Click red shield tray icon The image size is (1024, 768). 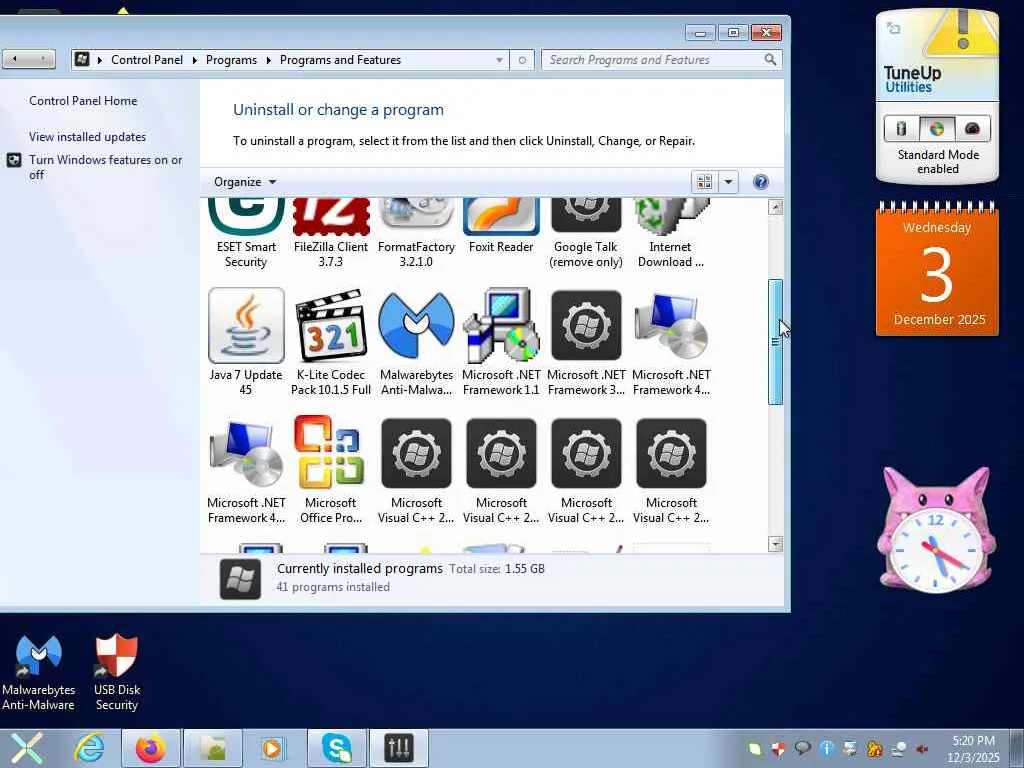(x=778, y=748)
